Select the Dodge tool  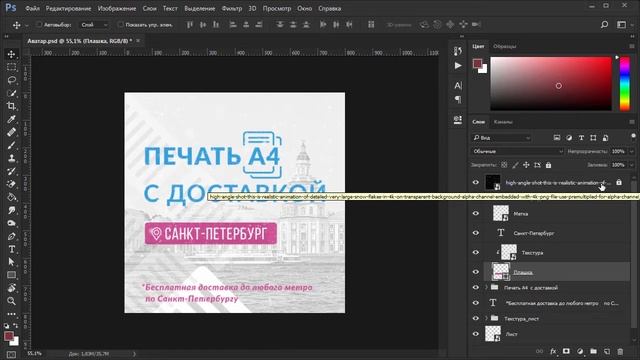click(11, 223)
